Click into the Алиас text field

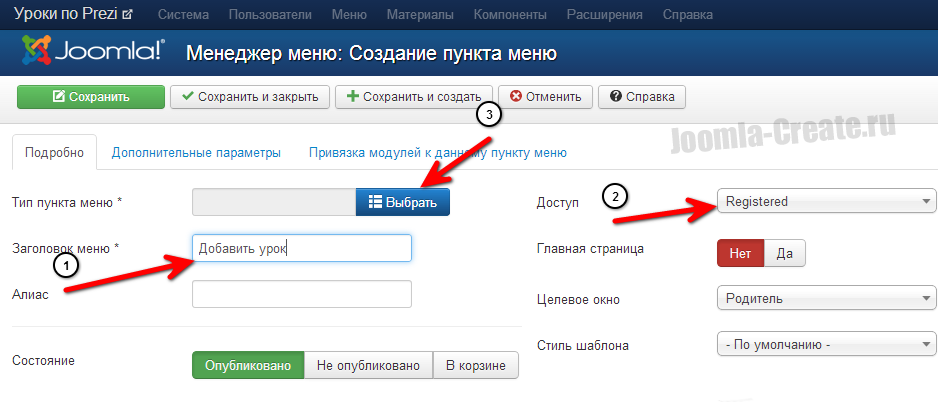pos(301,294)
